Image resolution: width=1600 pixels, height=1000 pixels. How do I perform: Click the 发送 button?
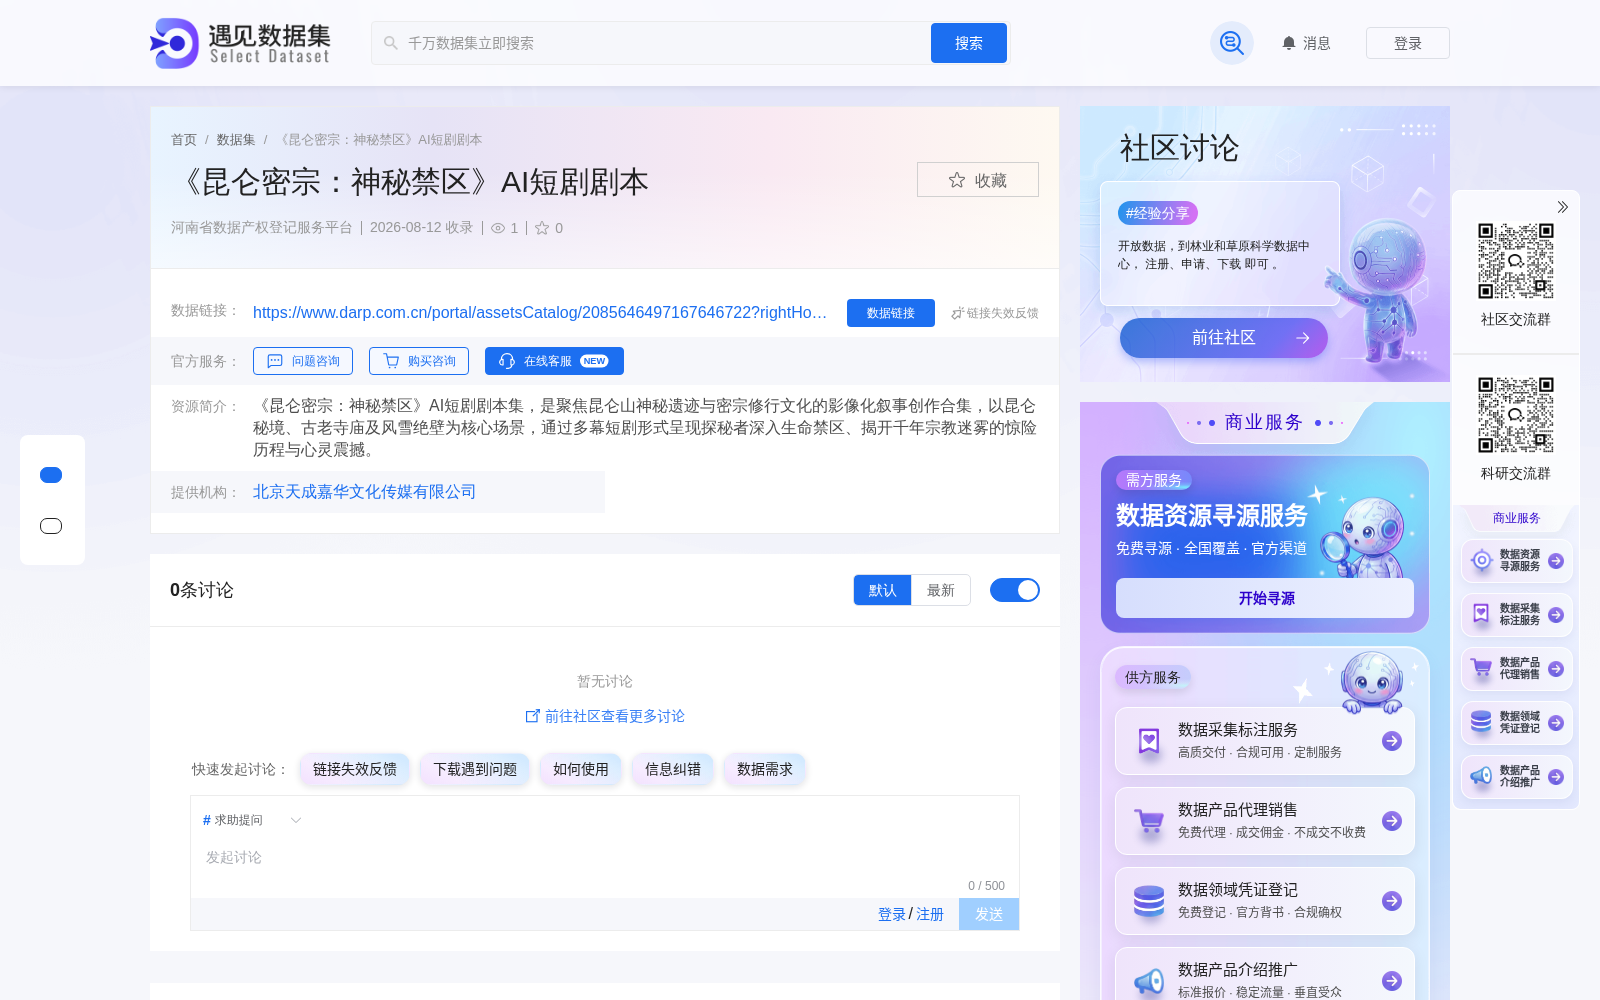pos(989,914)
